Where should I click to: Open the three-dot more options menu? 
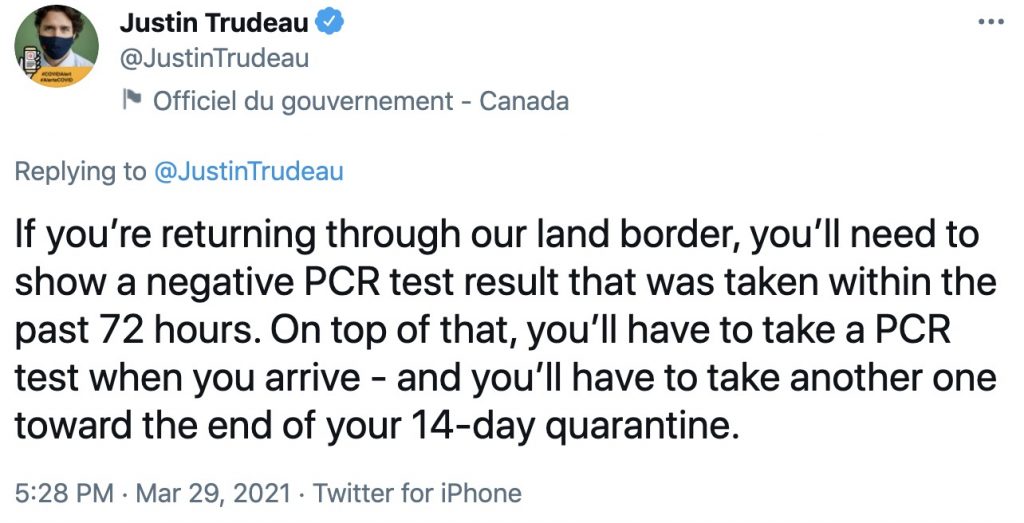[991, 22]
